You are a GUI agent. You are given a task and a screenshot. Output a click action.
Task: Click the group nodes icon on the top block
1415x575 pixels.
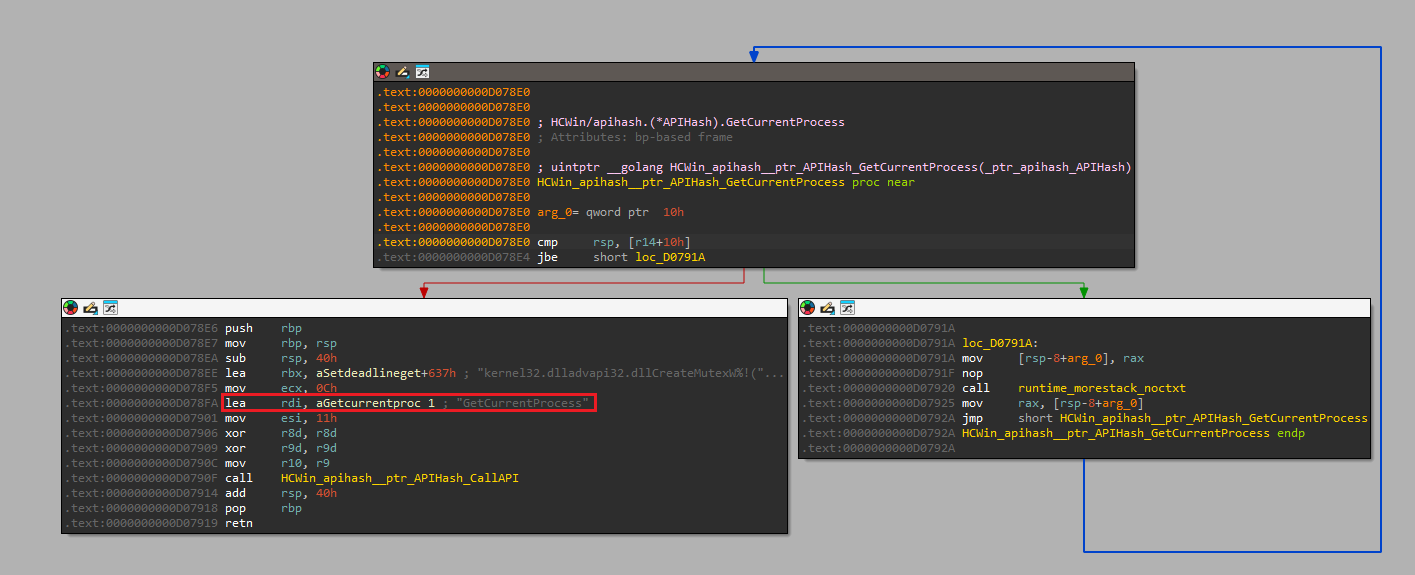coord(422,72)
